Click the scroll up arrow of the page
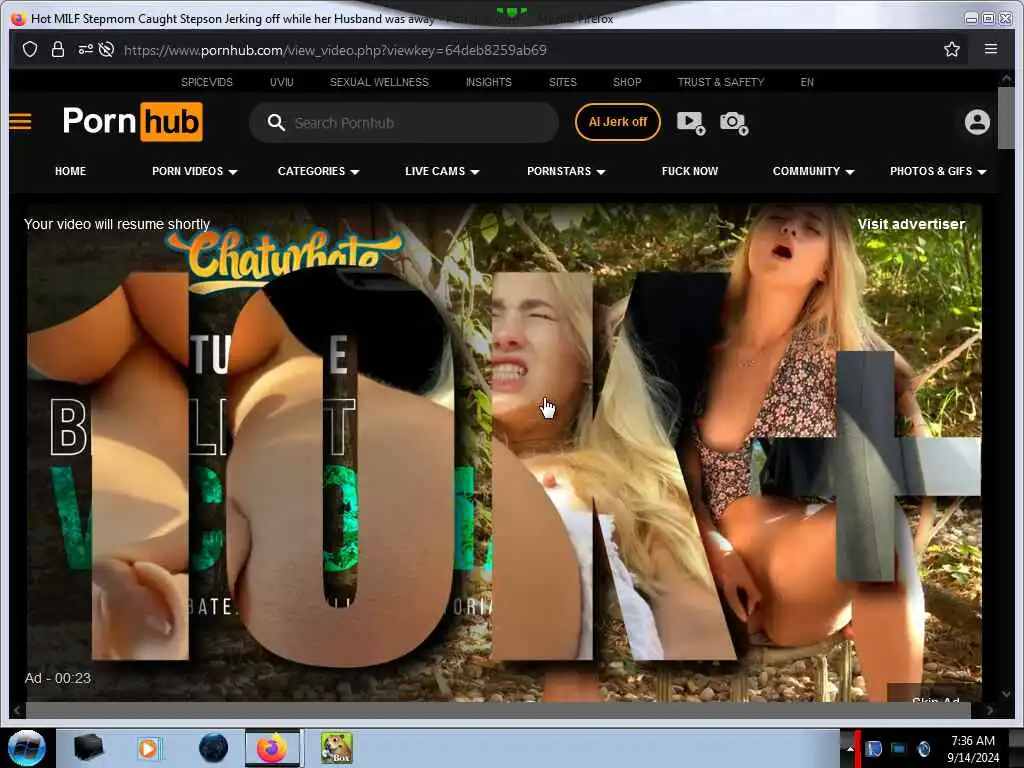 (x=1006, y=78)
